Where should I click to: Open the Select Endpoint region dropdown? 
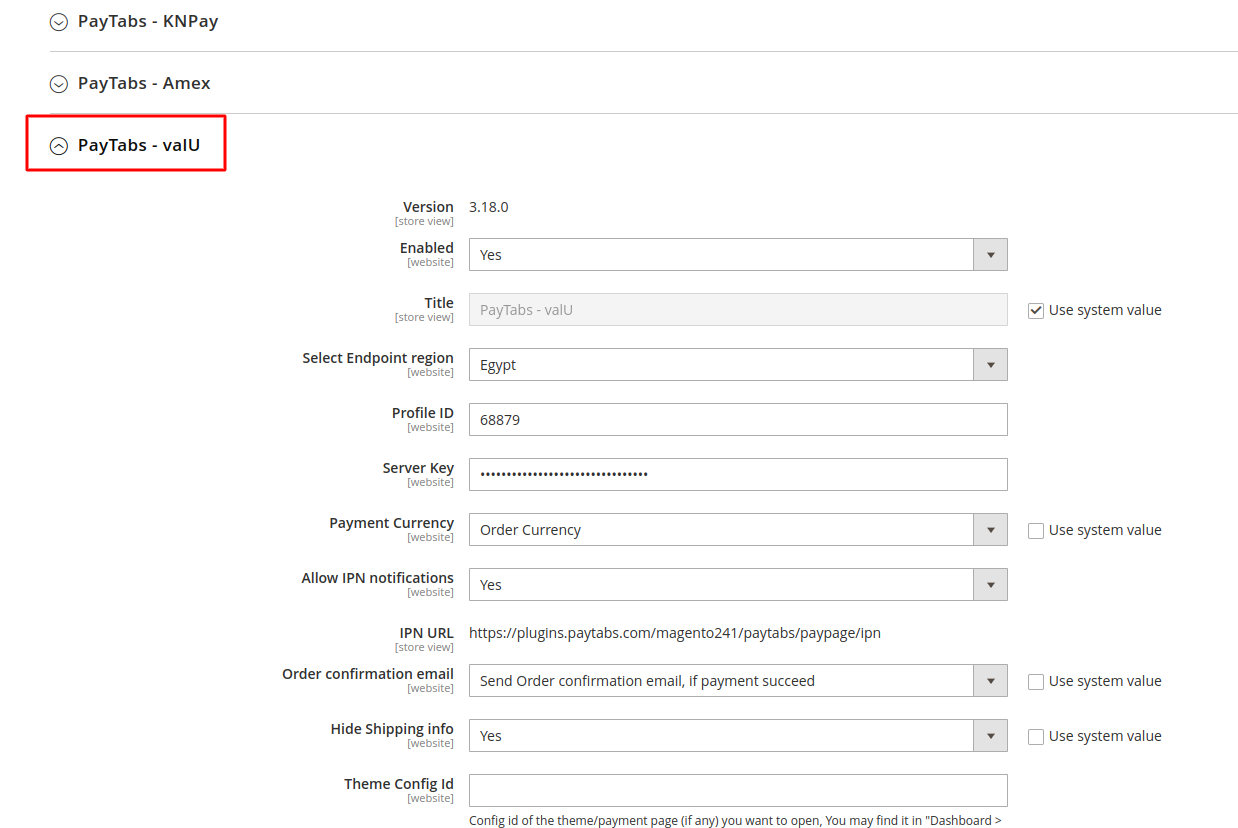pyautogui.click(x=738, y=365)
